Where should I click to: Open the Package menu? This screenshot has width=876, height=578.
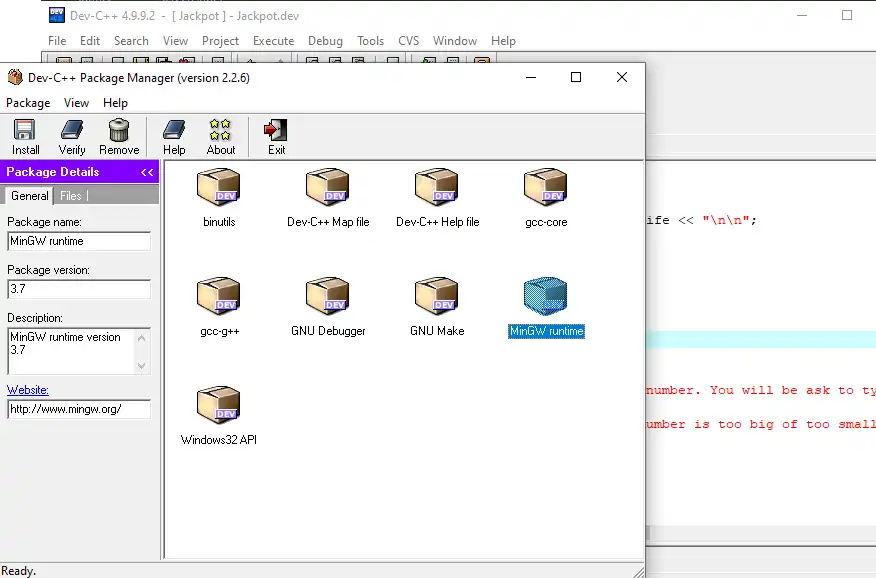28,102
